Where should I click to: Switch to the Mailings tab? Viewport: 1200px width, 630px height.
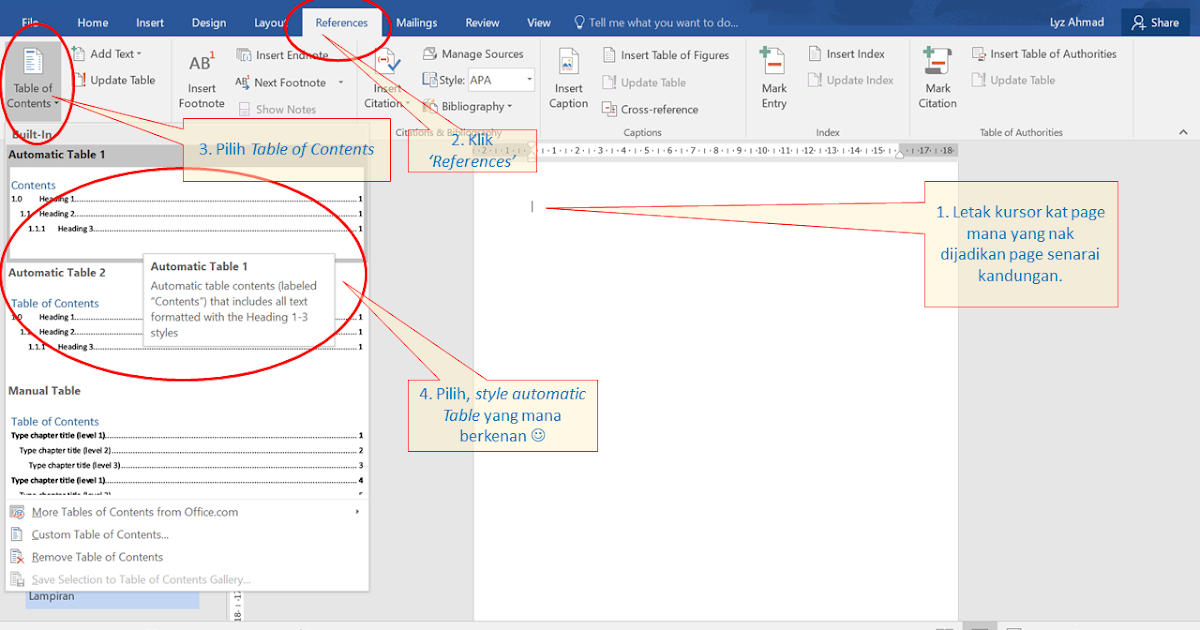[x=416, y=22]
